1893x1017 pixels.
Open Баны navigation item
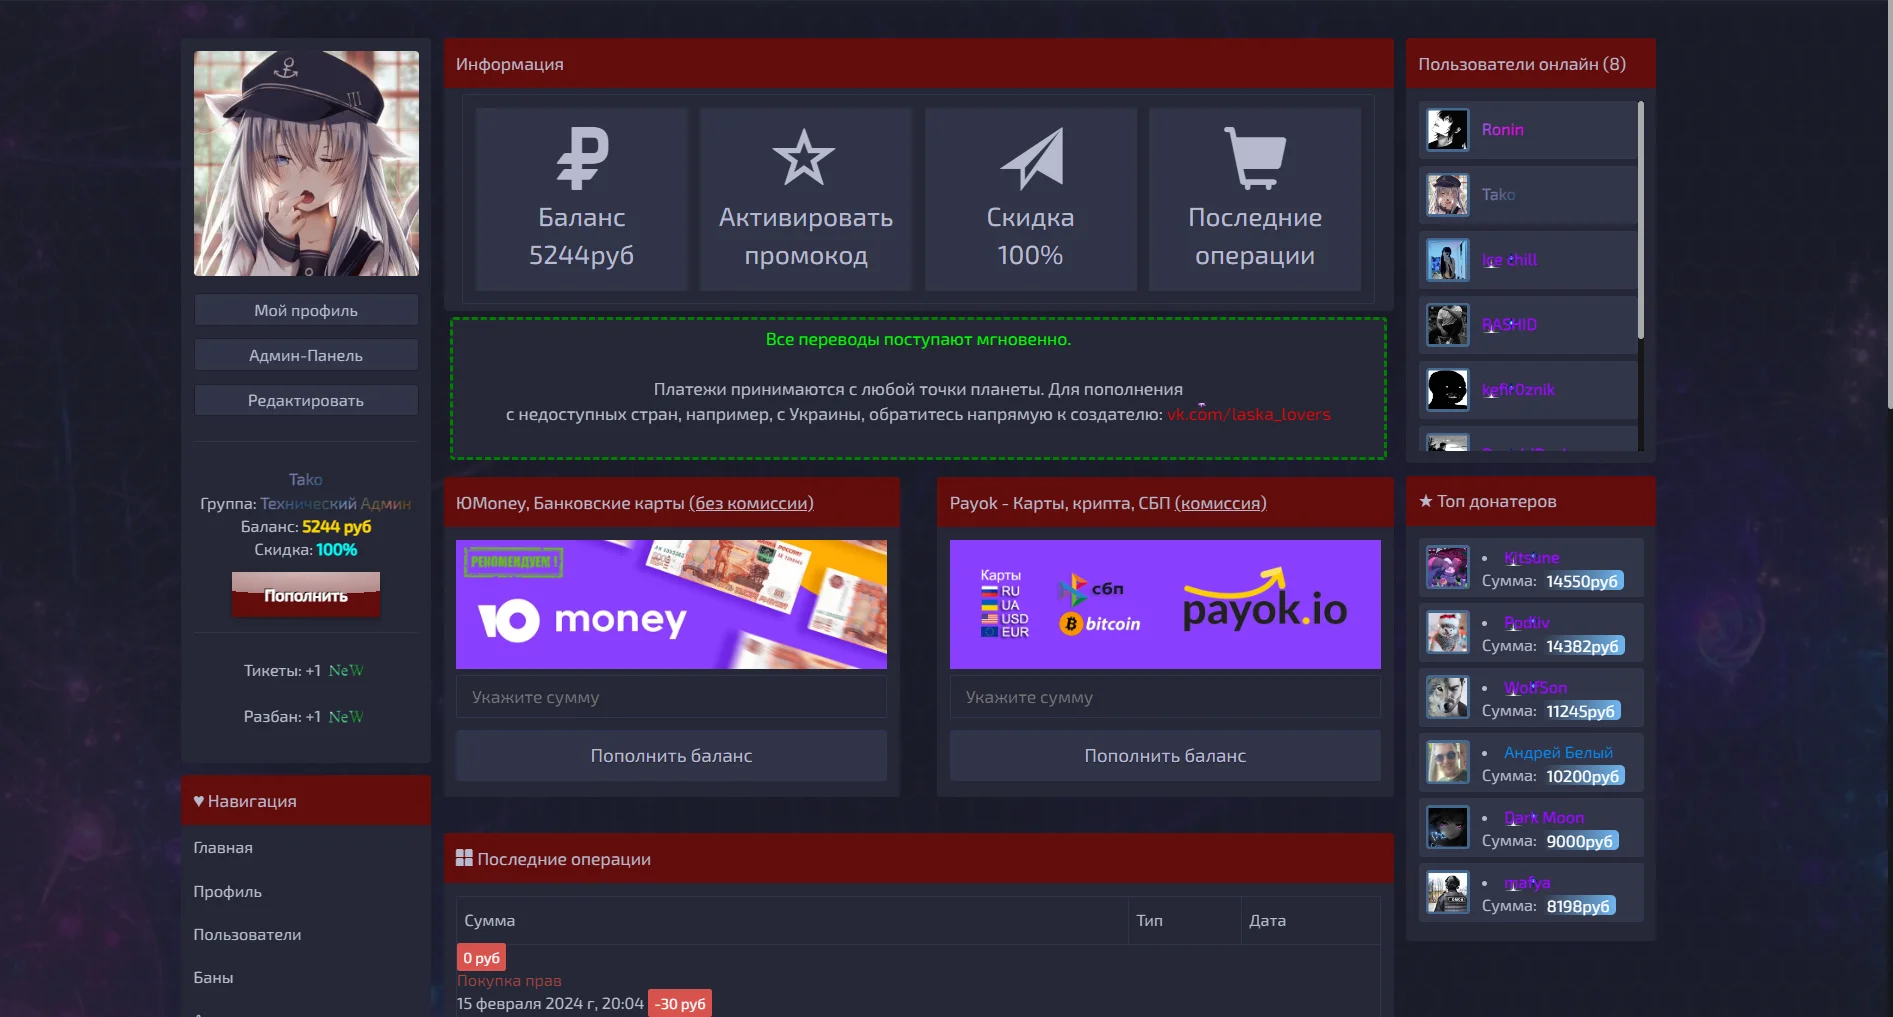pos(213,977)
